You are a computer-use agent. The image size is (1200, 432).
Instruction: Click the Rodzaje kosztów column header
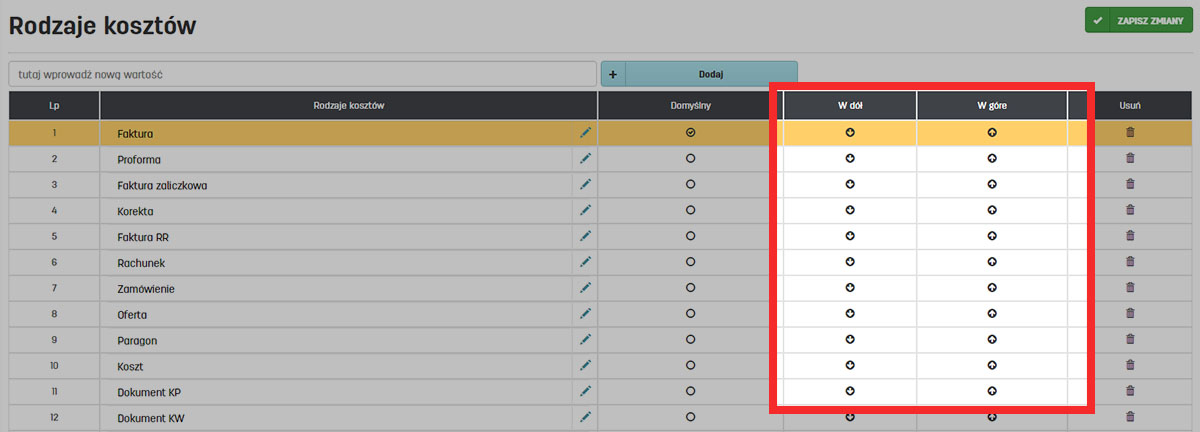coord(348,105)
